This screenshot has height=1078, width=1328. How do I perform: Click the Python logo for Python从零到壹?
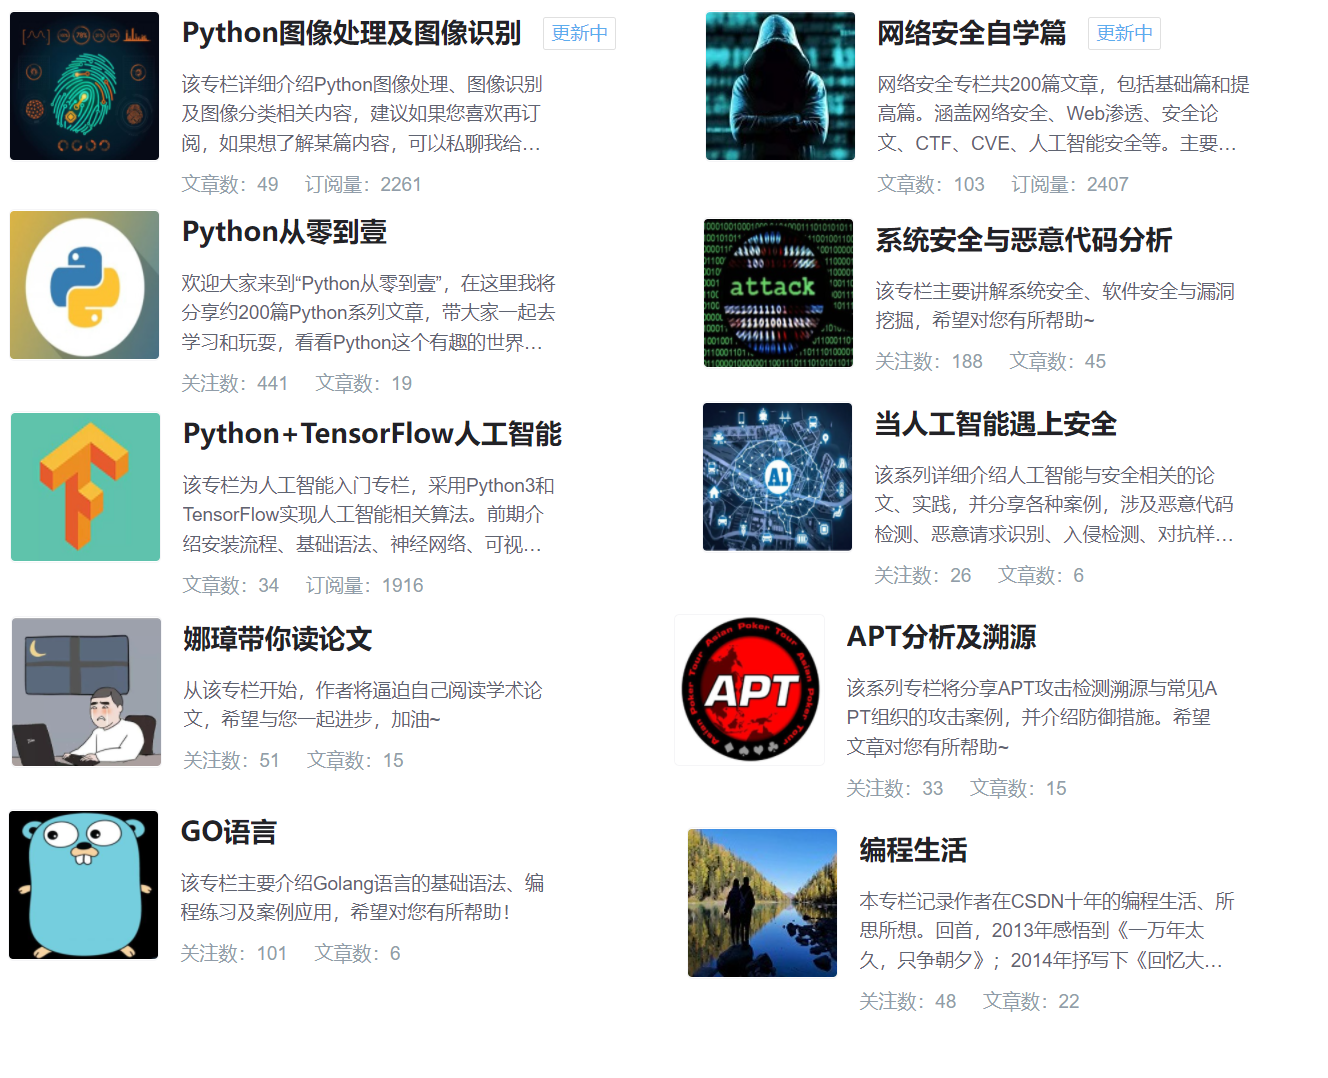click(x=84, y=284)
